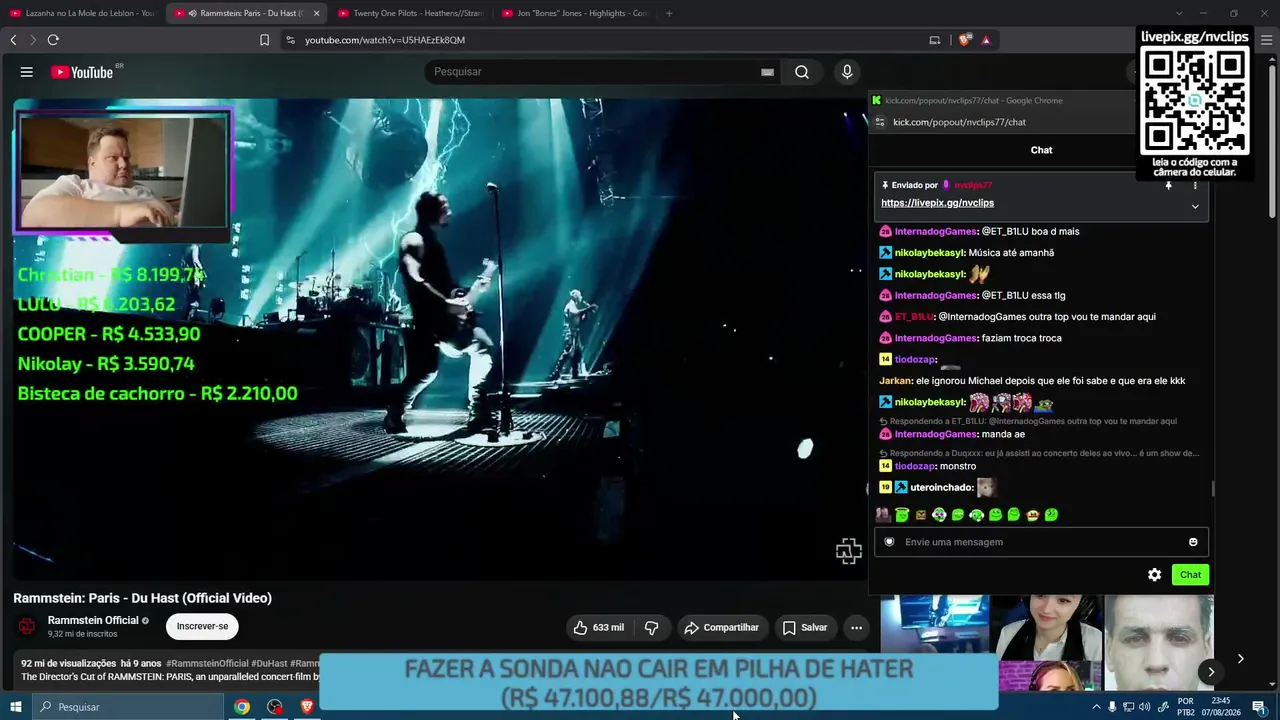Close the Rammstein: Paris tab
Image resolution: width=1280 pixels, height=720 pixels.
tap(316, 13)
